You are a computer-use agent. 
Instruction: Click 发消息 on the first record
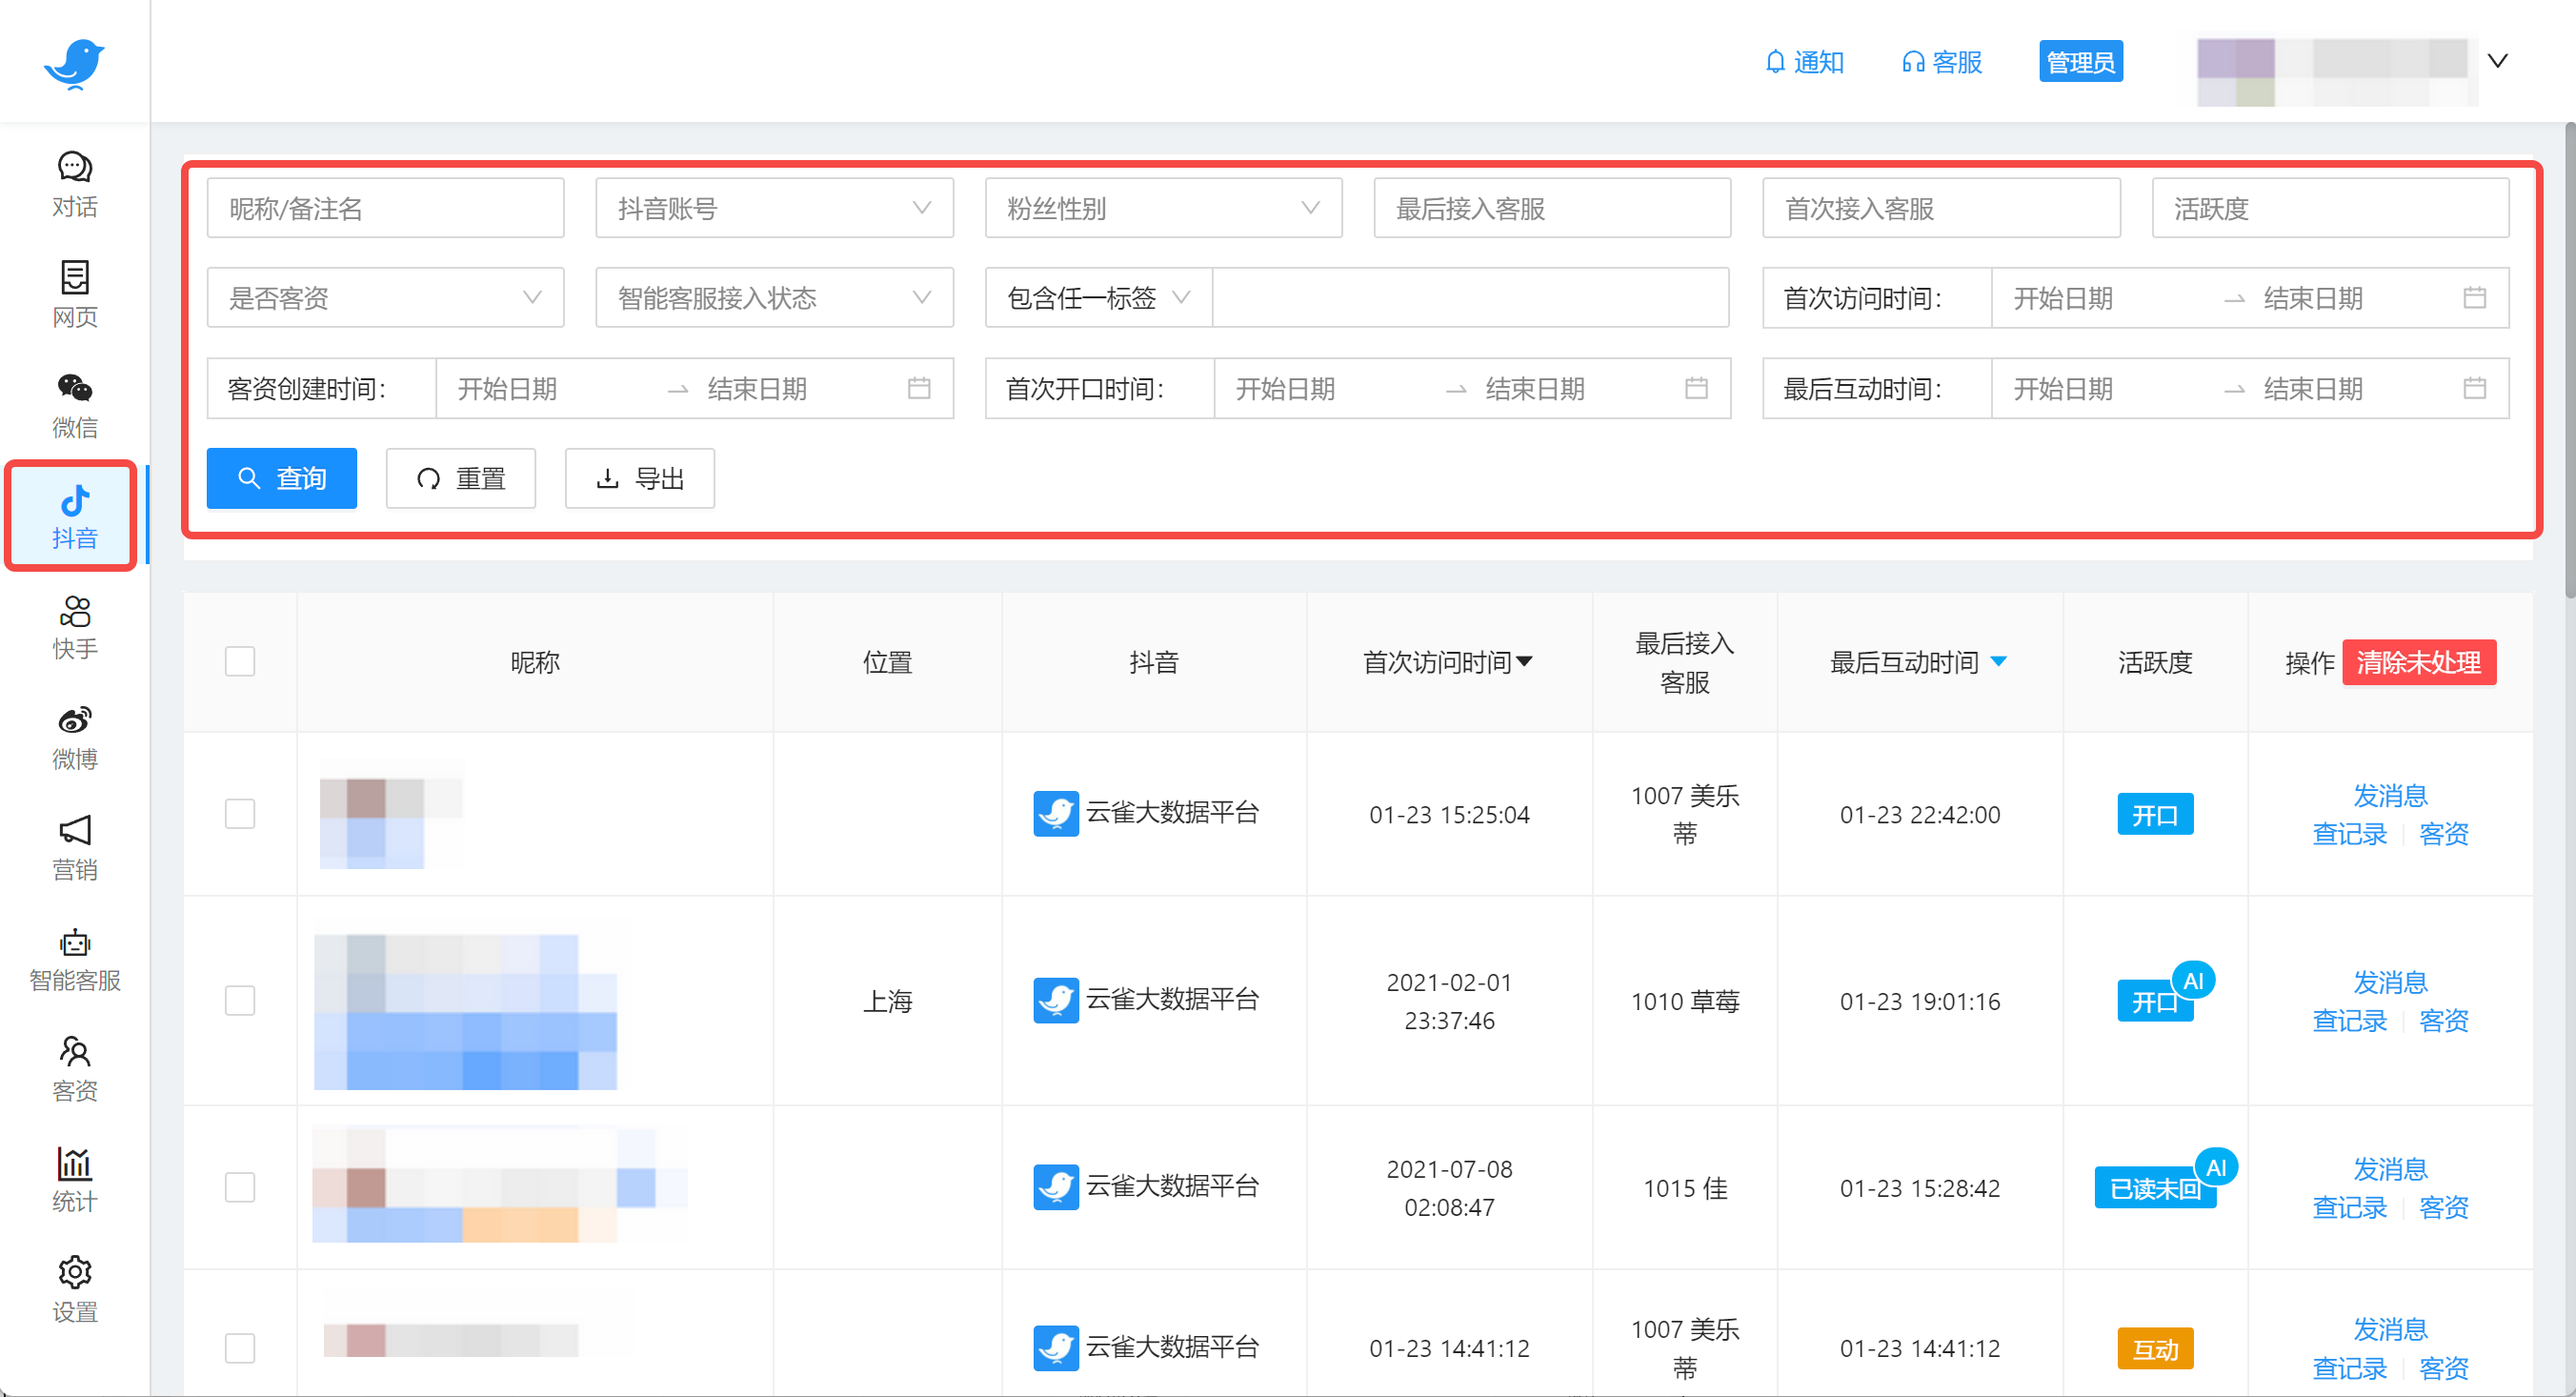(2391, 794)
